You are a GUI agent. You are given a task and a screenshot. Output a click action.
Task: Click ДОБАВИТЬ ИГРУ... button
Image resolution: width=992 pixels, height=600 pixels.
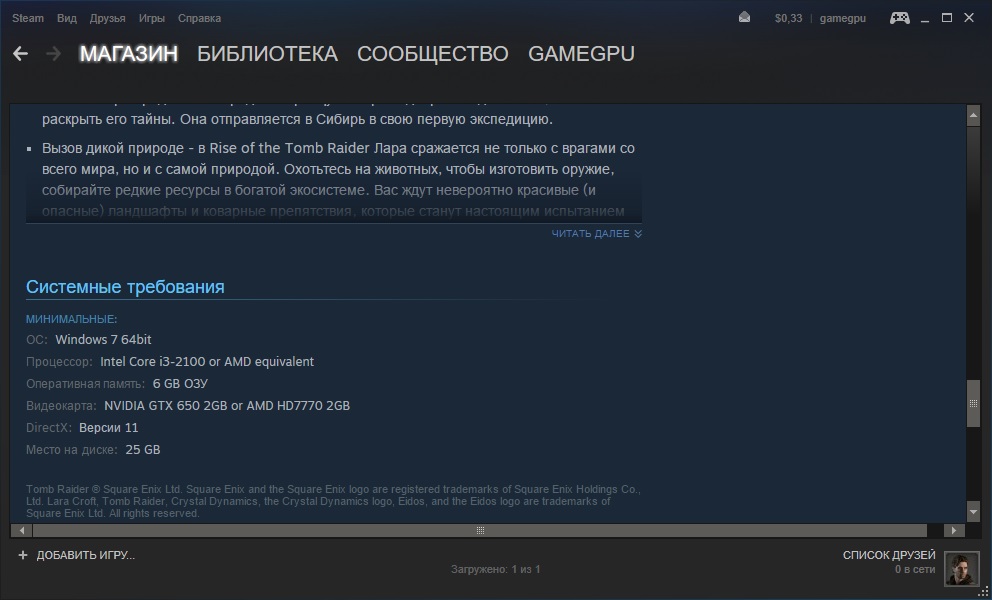click(x=85, y=555)
